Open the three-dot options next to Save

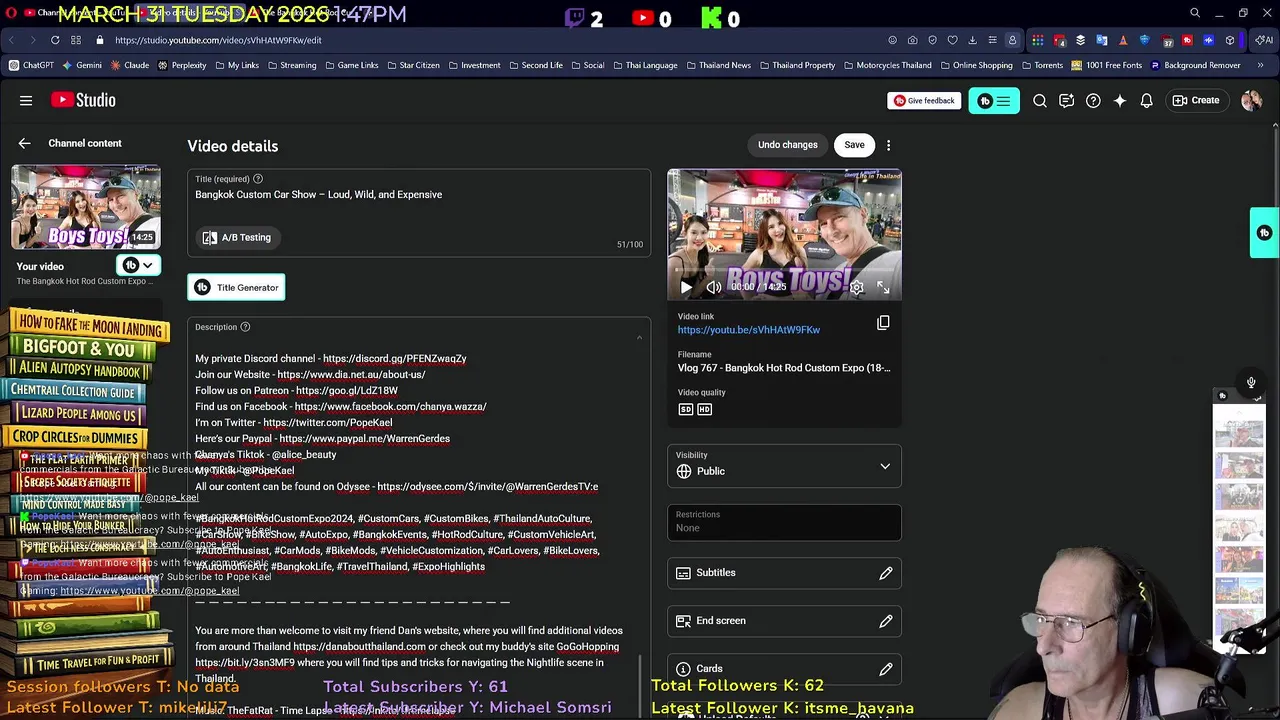888,145
